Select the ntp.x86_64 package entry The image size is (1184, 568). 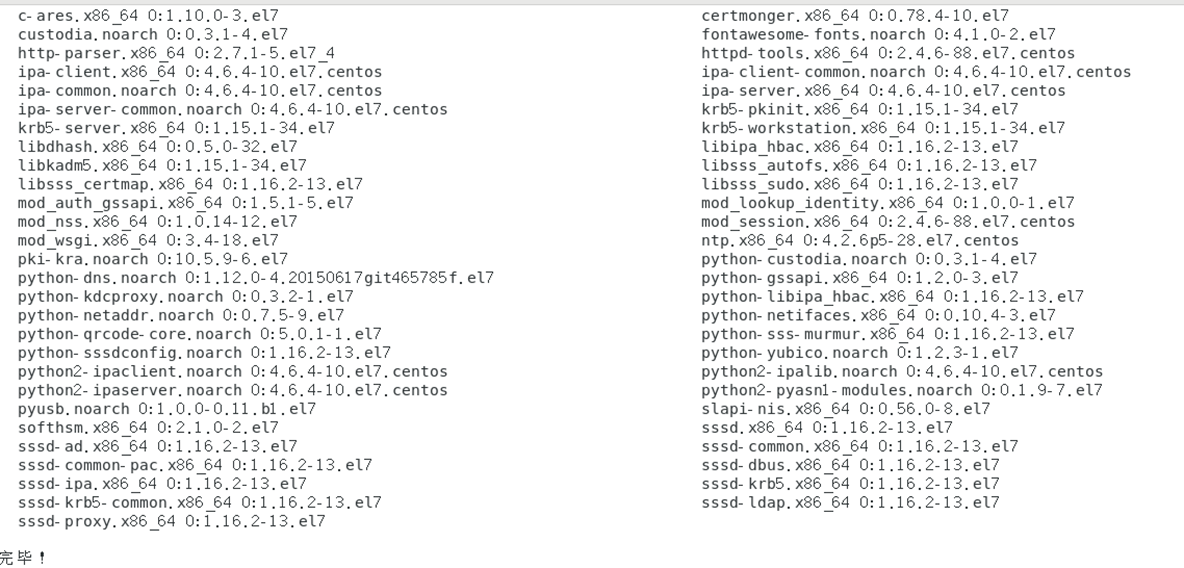point(859,241)
